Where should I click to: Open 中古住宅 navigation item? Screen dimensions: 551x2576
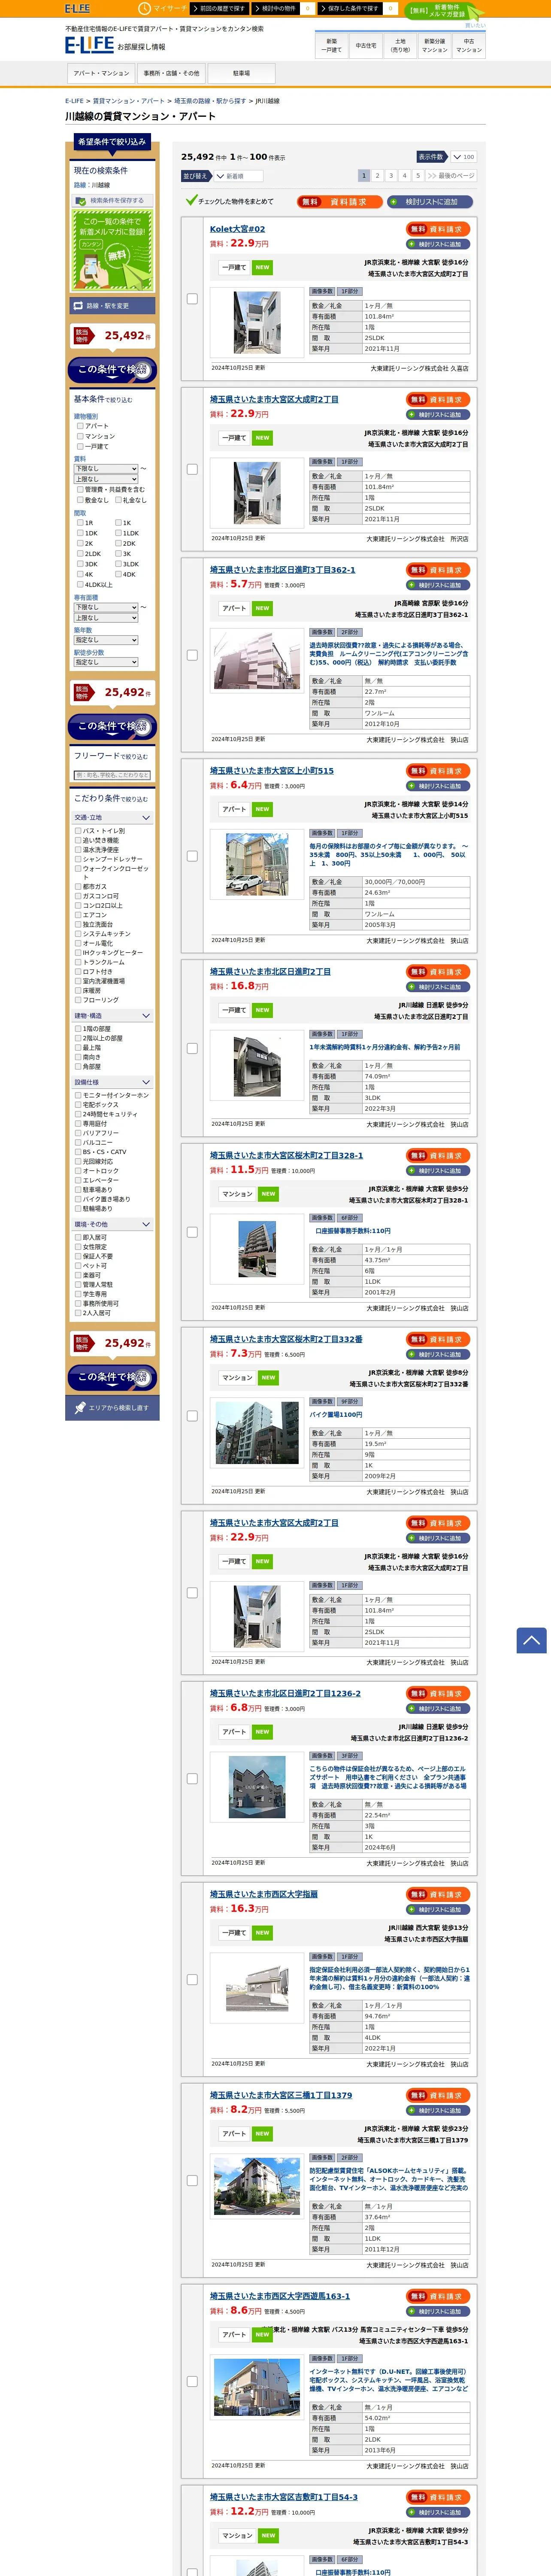click(x=366, y=46)
